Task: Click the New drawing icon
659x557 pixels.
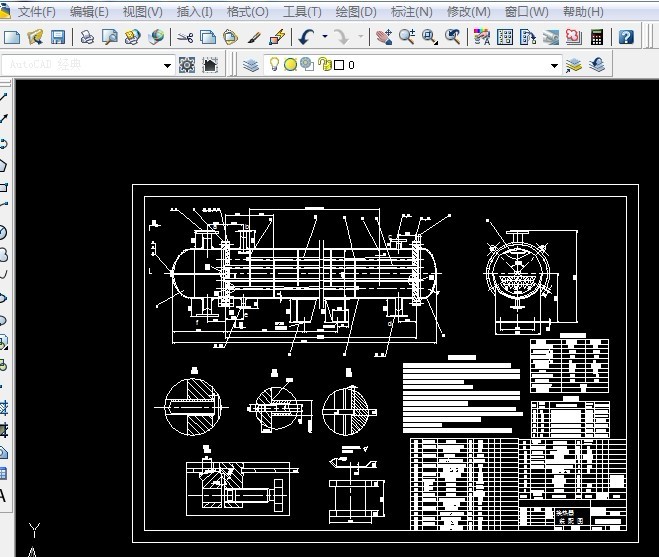Action: [12, 37]
